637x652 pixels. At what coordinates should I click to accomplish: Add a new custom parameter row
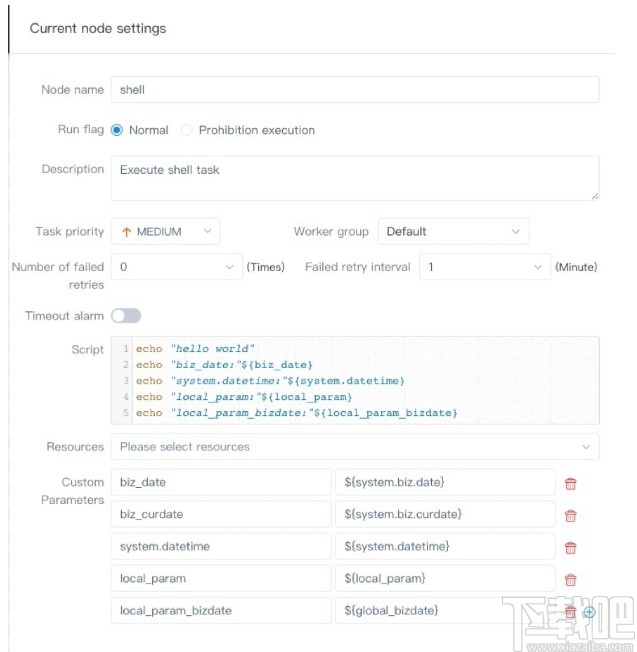[x=589, y=612]
